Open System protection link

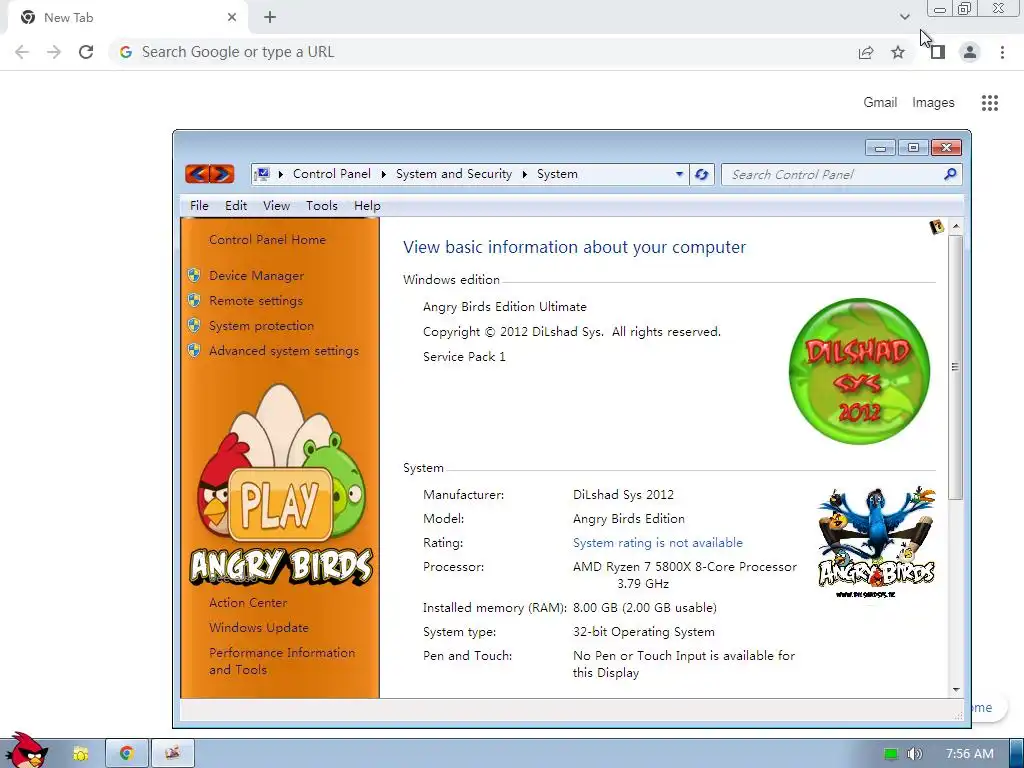point(261,325)
